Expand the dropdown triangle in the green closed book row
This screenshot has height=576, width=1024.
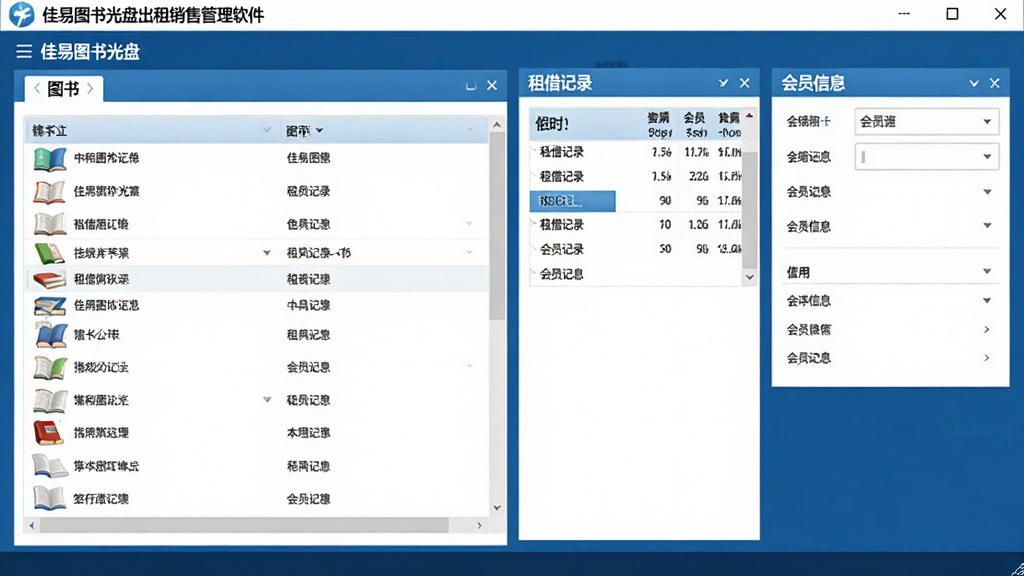(x=266, y=253)
